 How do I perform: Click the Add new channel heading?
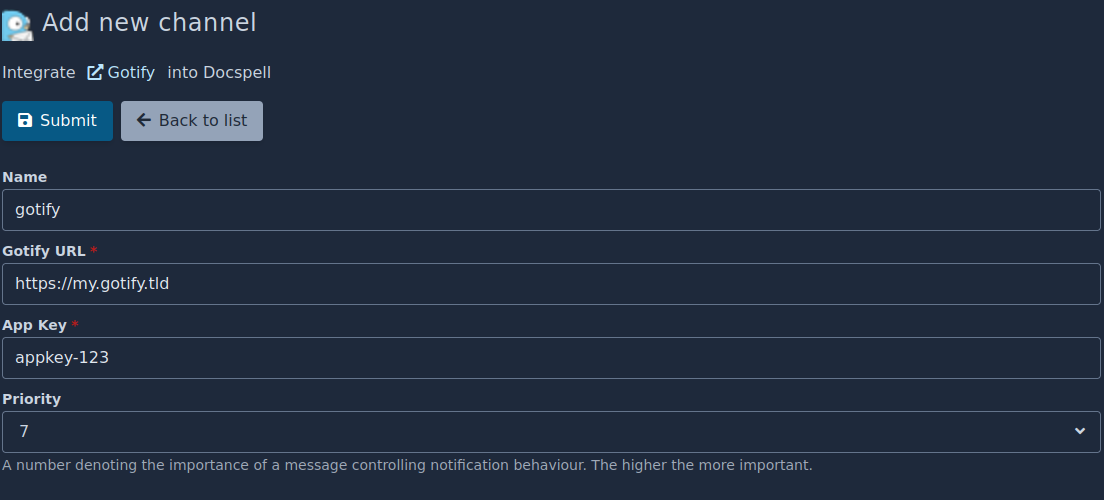point(149,22)
